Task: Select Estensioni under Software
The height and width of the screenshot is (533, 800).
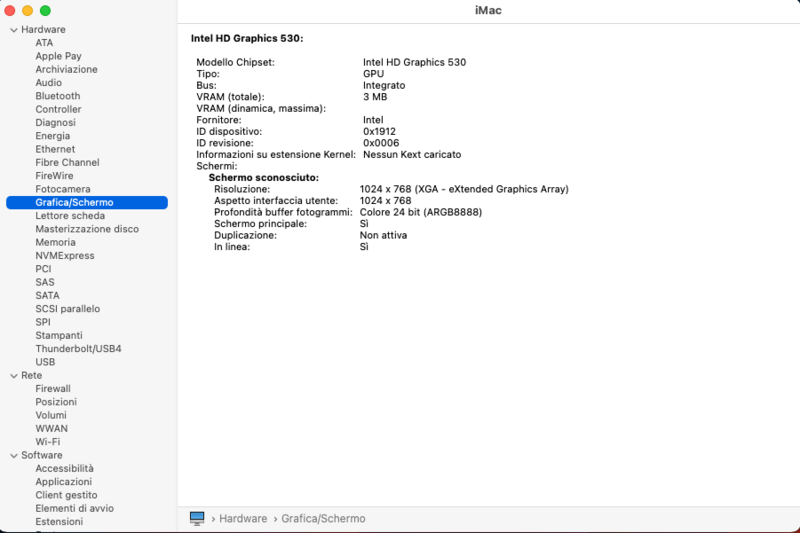Action: (59, 521)
